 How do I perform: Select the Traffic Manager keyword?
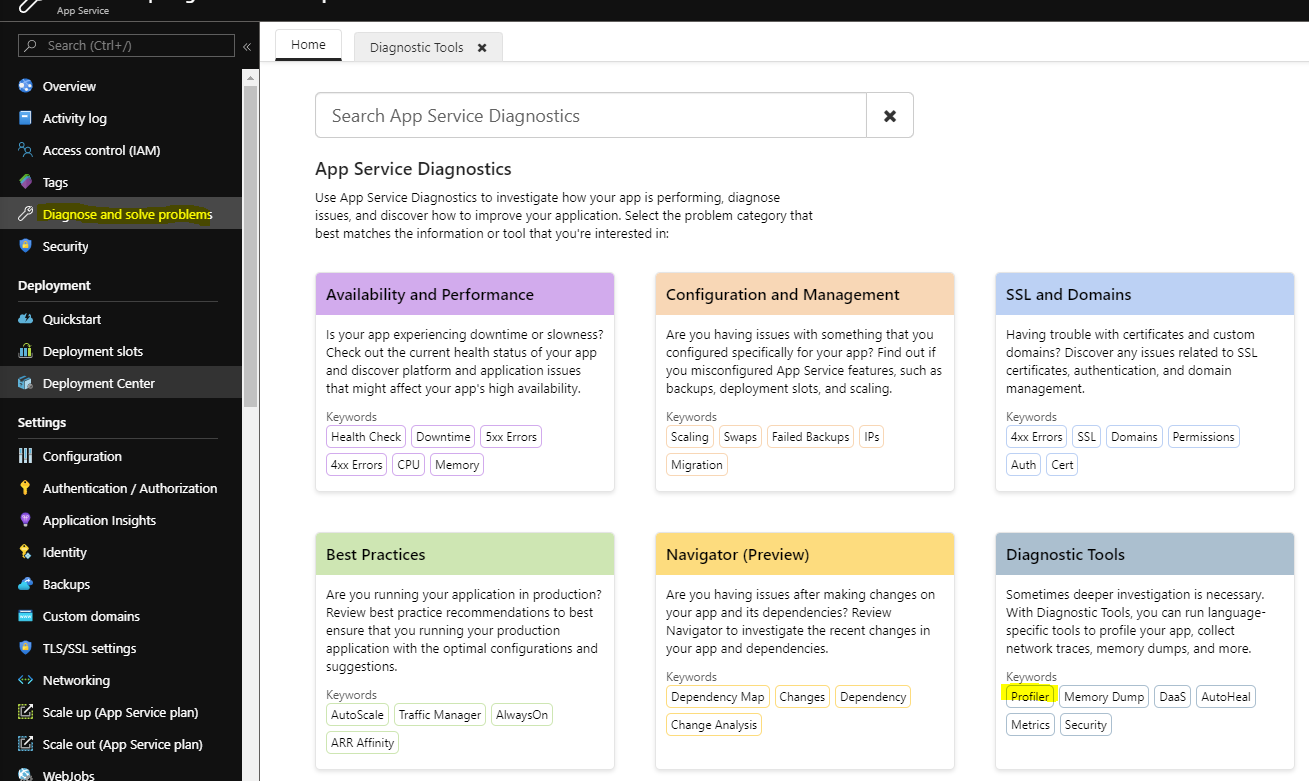[x=440, y=715]
